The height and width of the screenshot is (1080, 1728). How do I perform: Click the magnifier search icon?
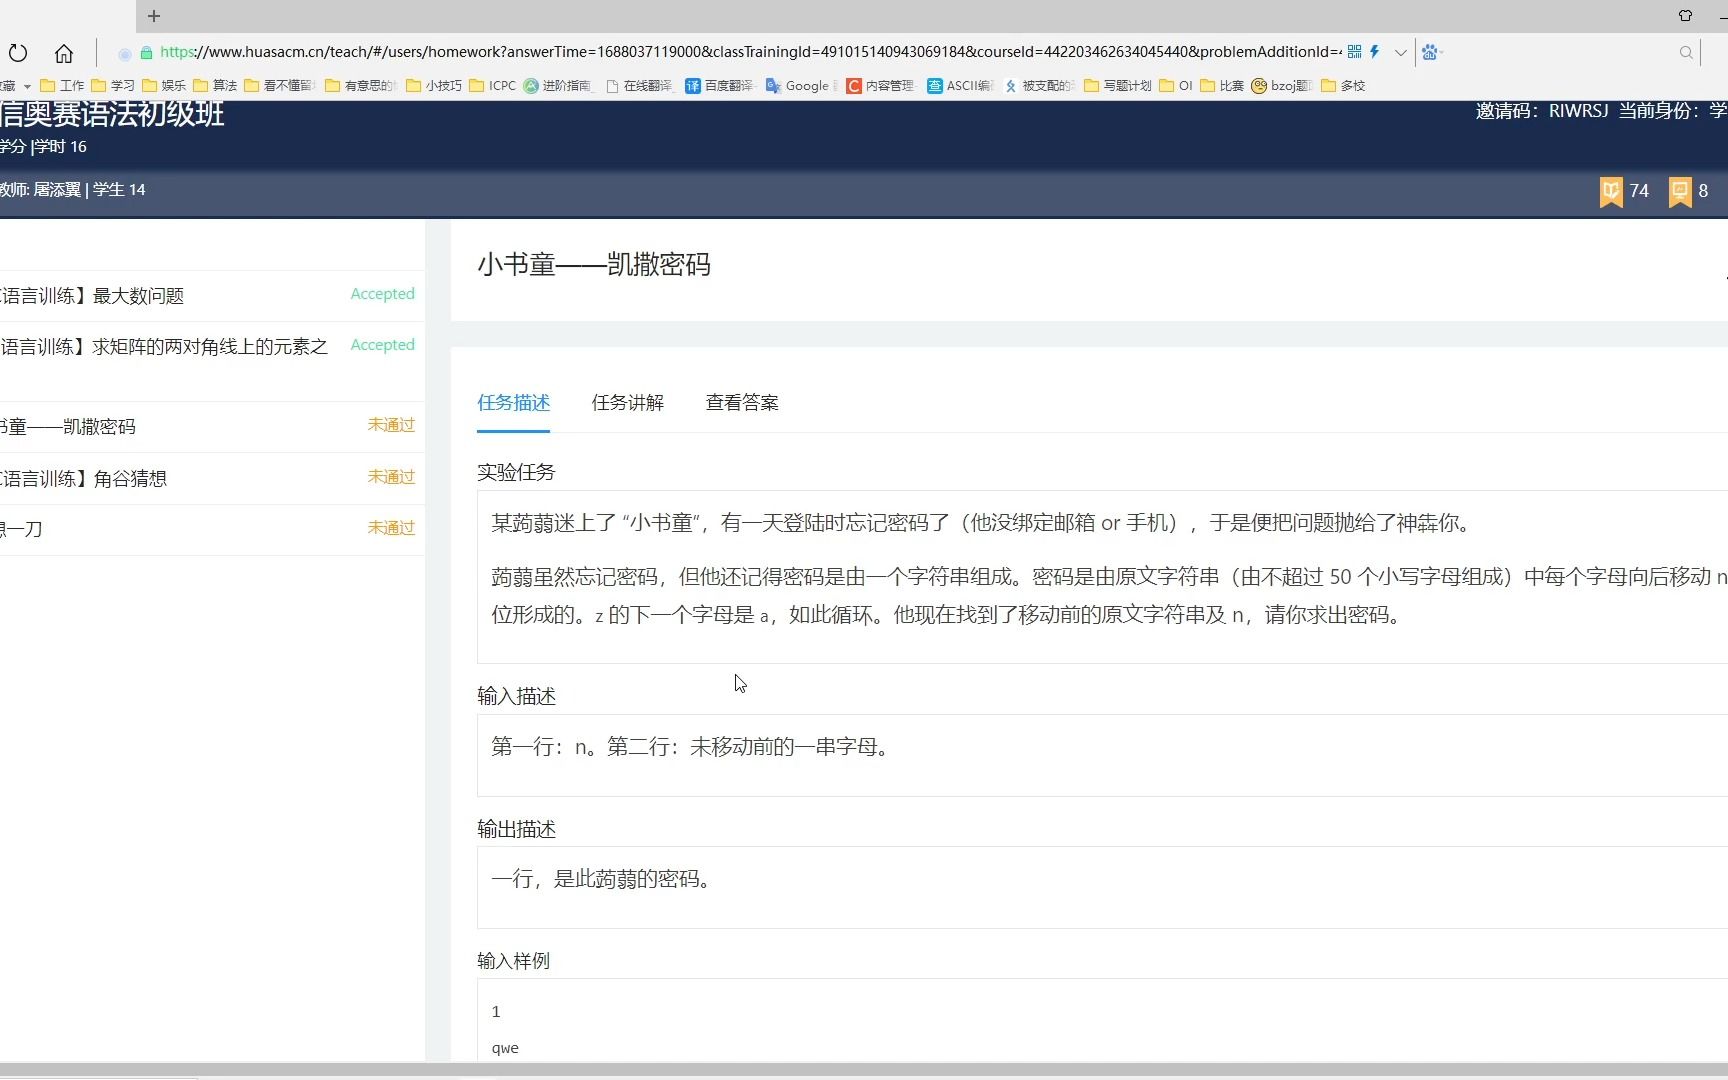(x=1686, y=53)
